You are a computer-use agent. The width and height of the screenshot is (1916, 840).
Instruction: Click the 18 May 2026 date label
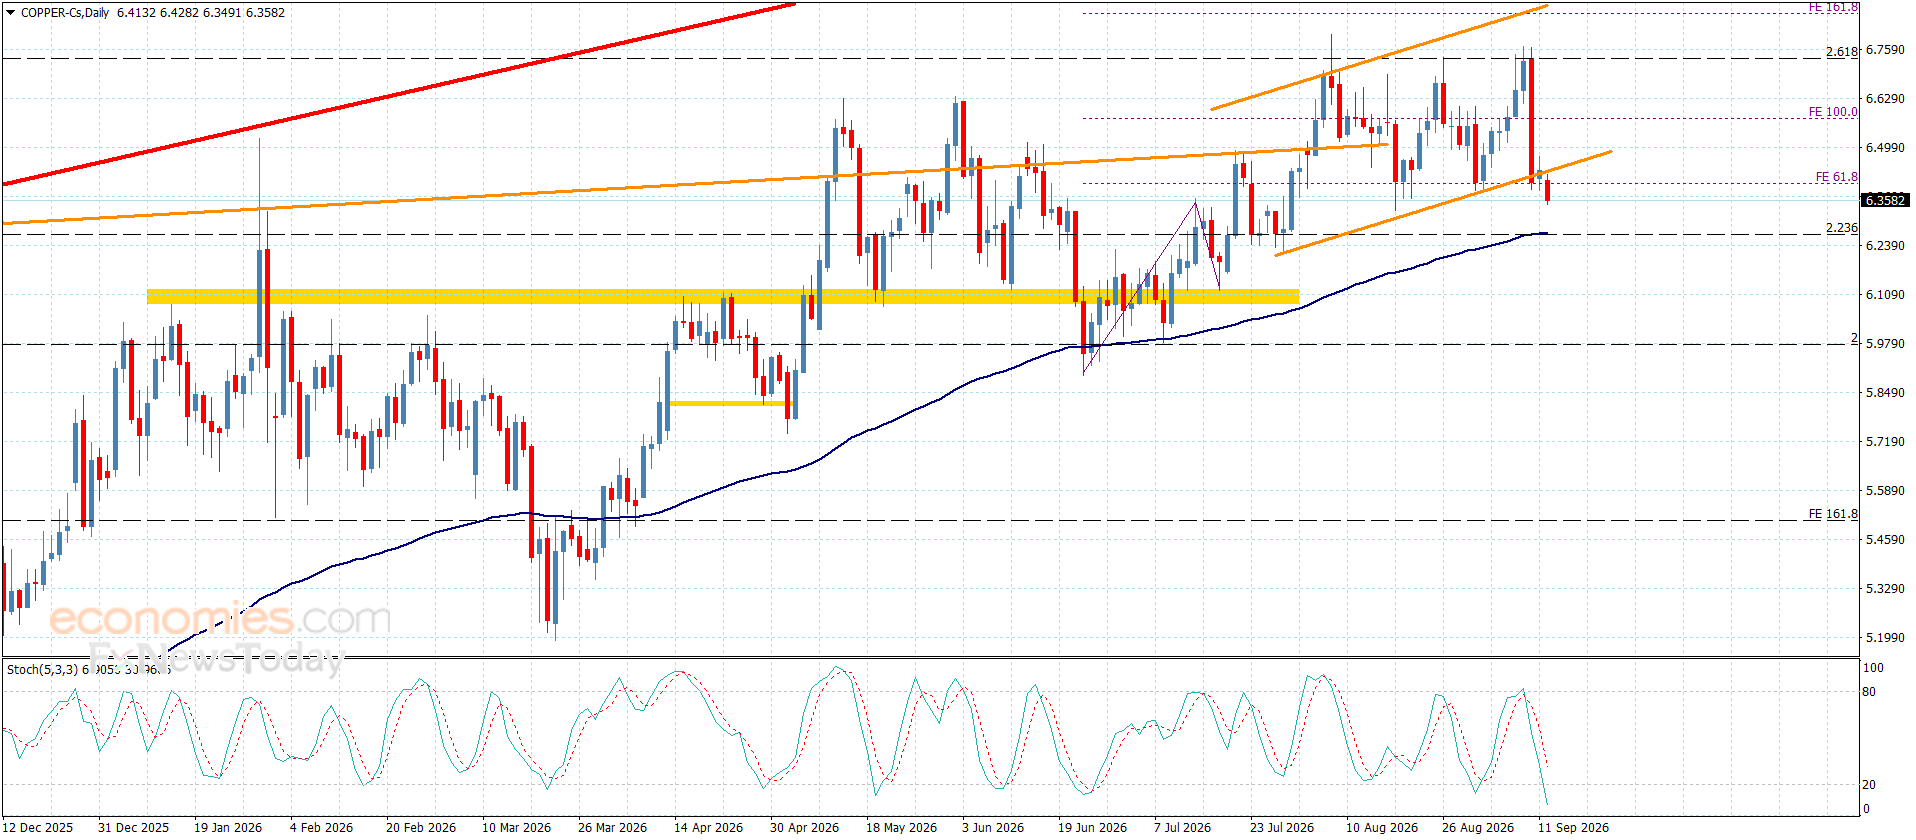tap(902, 828)
